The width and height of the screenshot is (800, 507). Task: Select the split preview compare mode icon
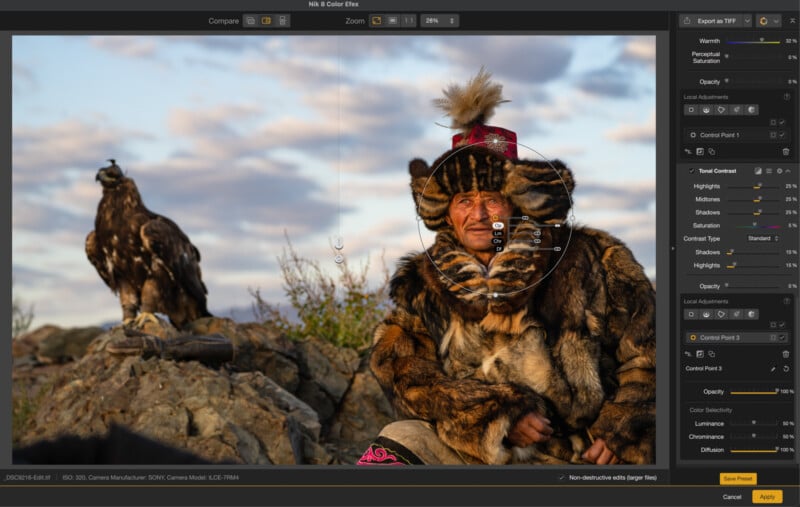click(266, 20)
